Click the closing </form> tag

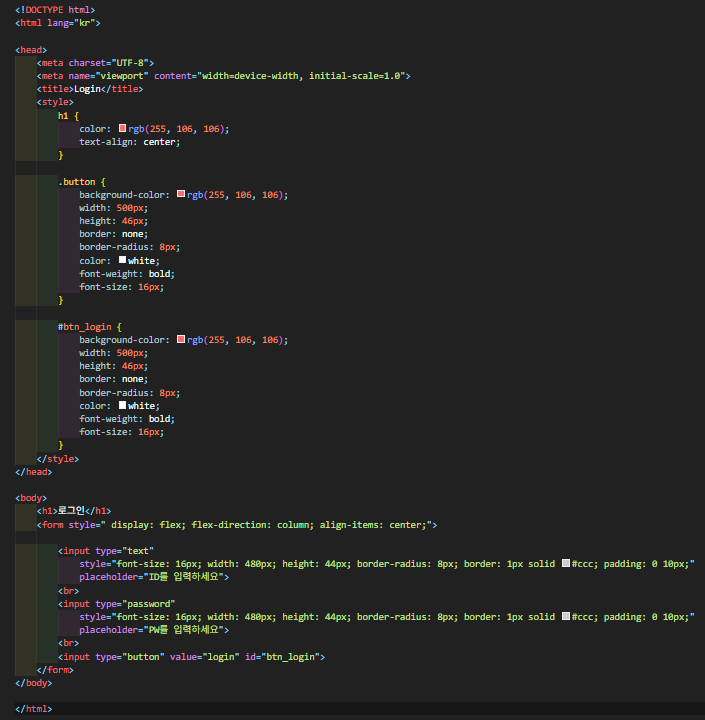(55, 670)
